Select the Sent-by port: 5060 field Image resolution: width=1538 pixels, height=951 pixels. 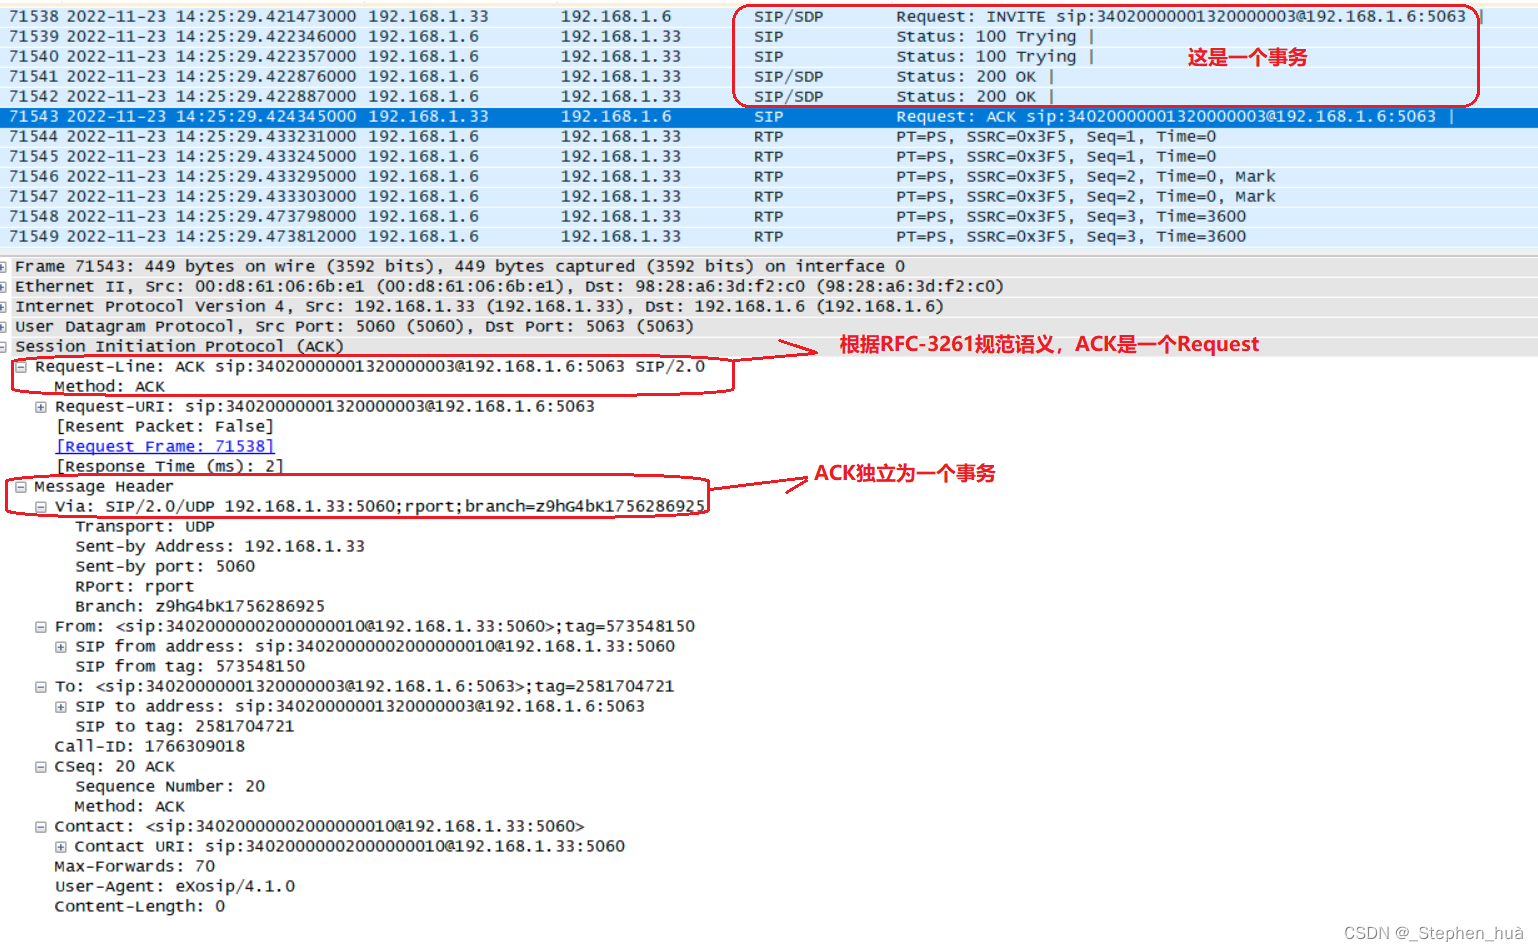tap(165, 567)
